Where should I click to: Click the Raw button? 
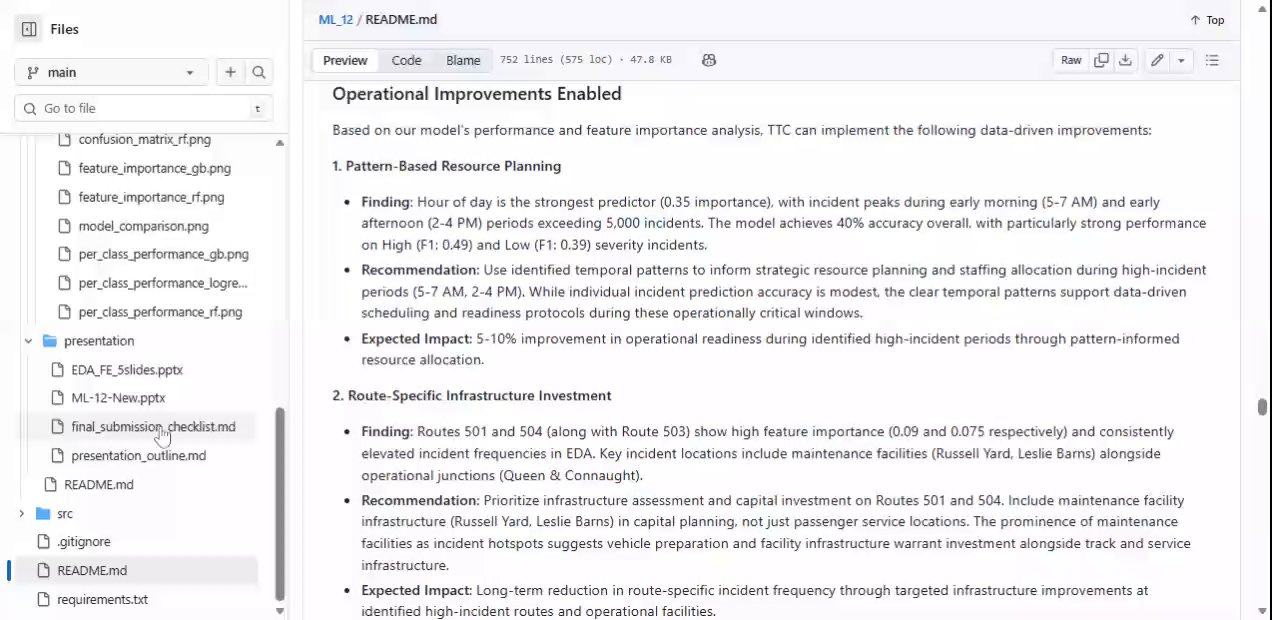[x=1071, y=60]
